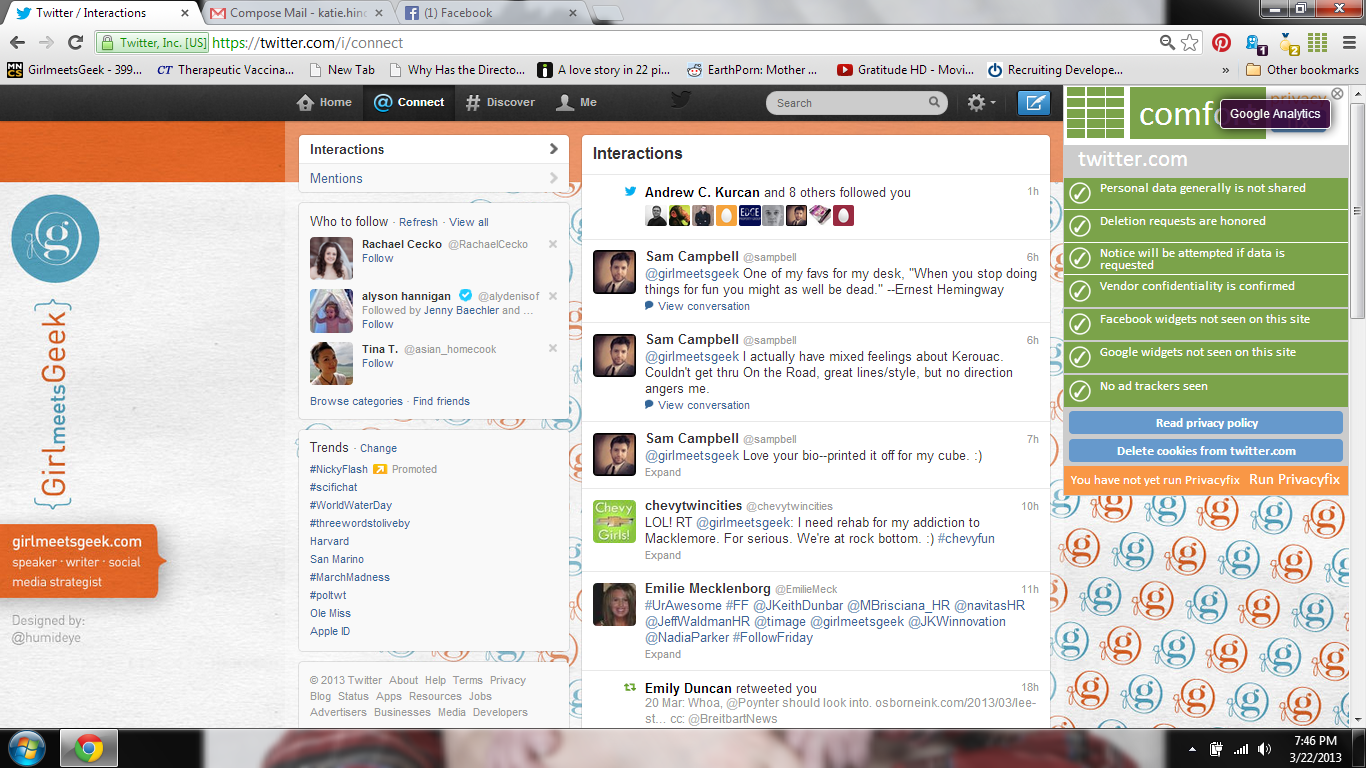Open the volume control in tray
Image resolution: width=1366 pixels, height=768 pixels.
point(1267,749)
